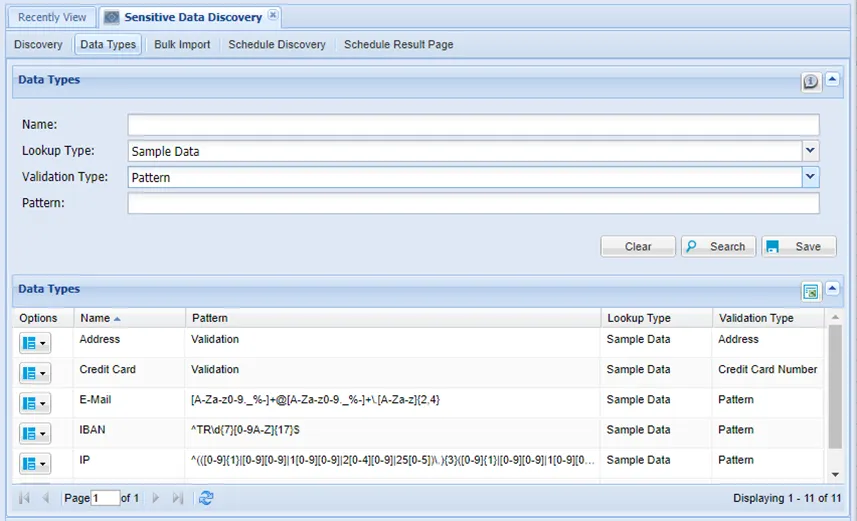Click the page number input box
The image size is (857, 521).
[105, 498]
